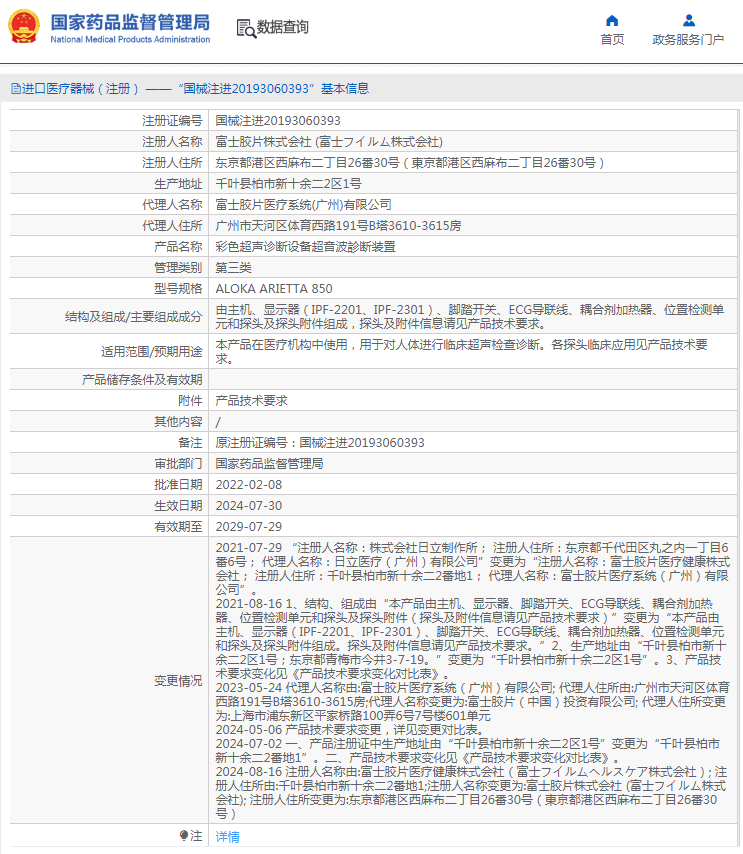
Task: Select the 2024-08-16 change record entry
Action: (471, 792)
